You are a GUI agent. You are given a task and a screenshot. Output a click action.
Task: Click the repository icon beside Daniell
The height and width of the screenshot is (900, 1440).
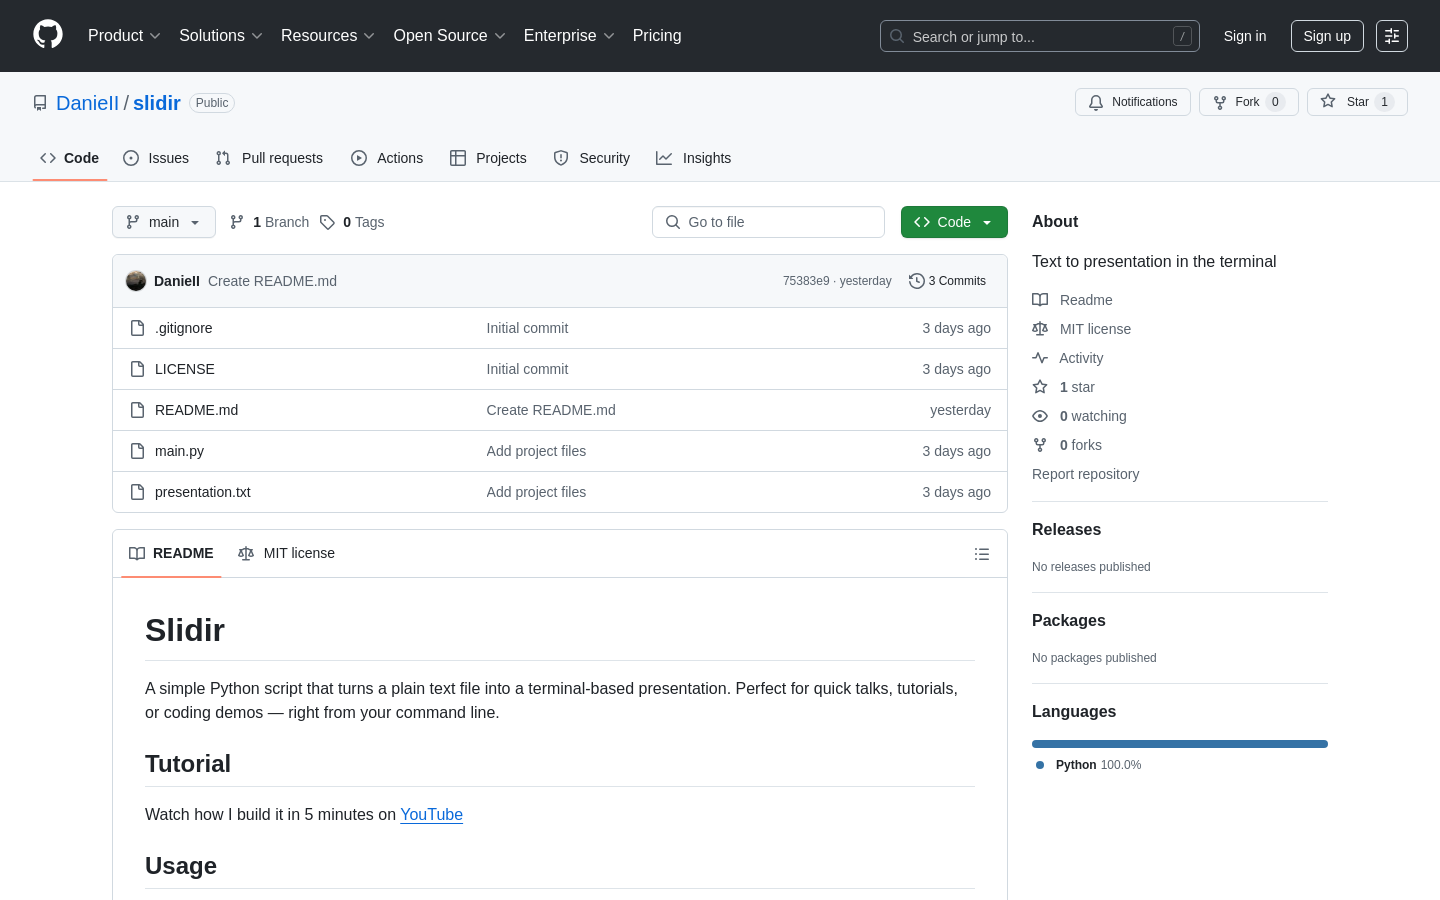[x=40, y=103]
